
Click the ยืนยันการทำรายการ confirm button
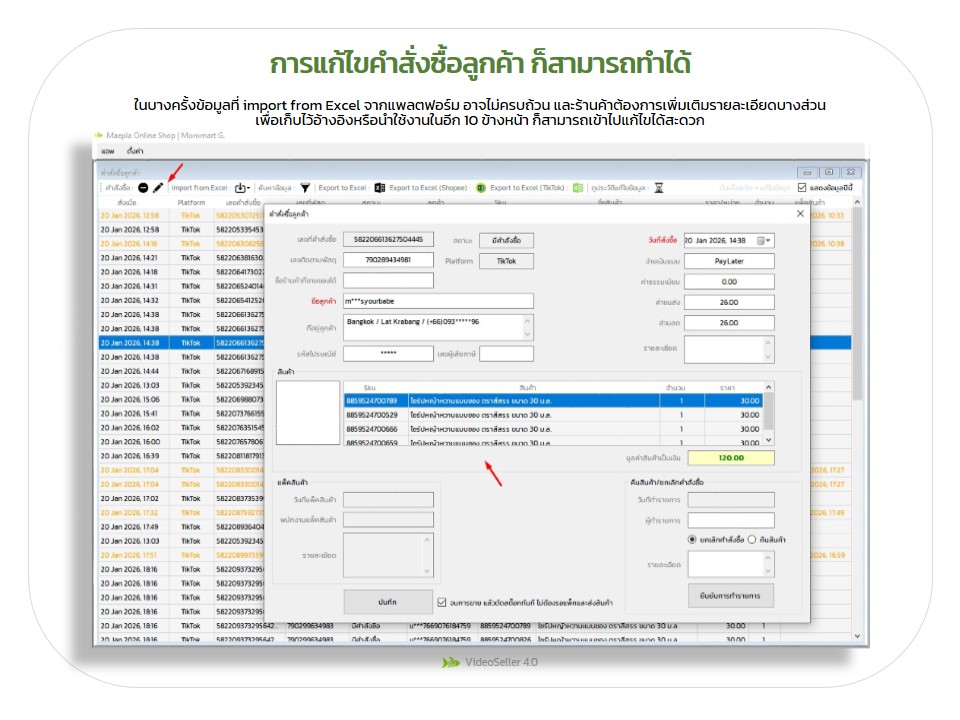pos(730,595)
